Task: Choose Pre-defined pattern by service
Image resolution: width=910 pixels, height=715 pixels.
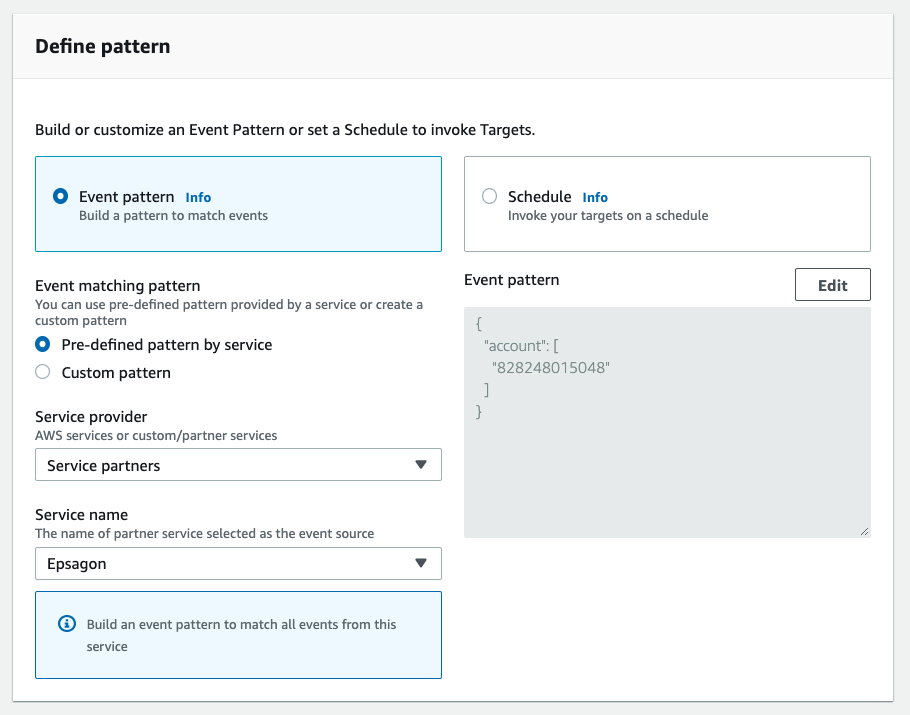Action: (43, 344)
